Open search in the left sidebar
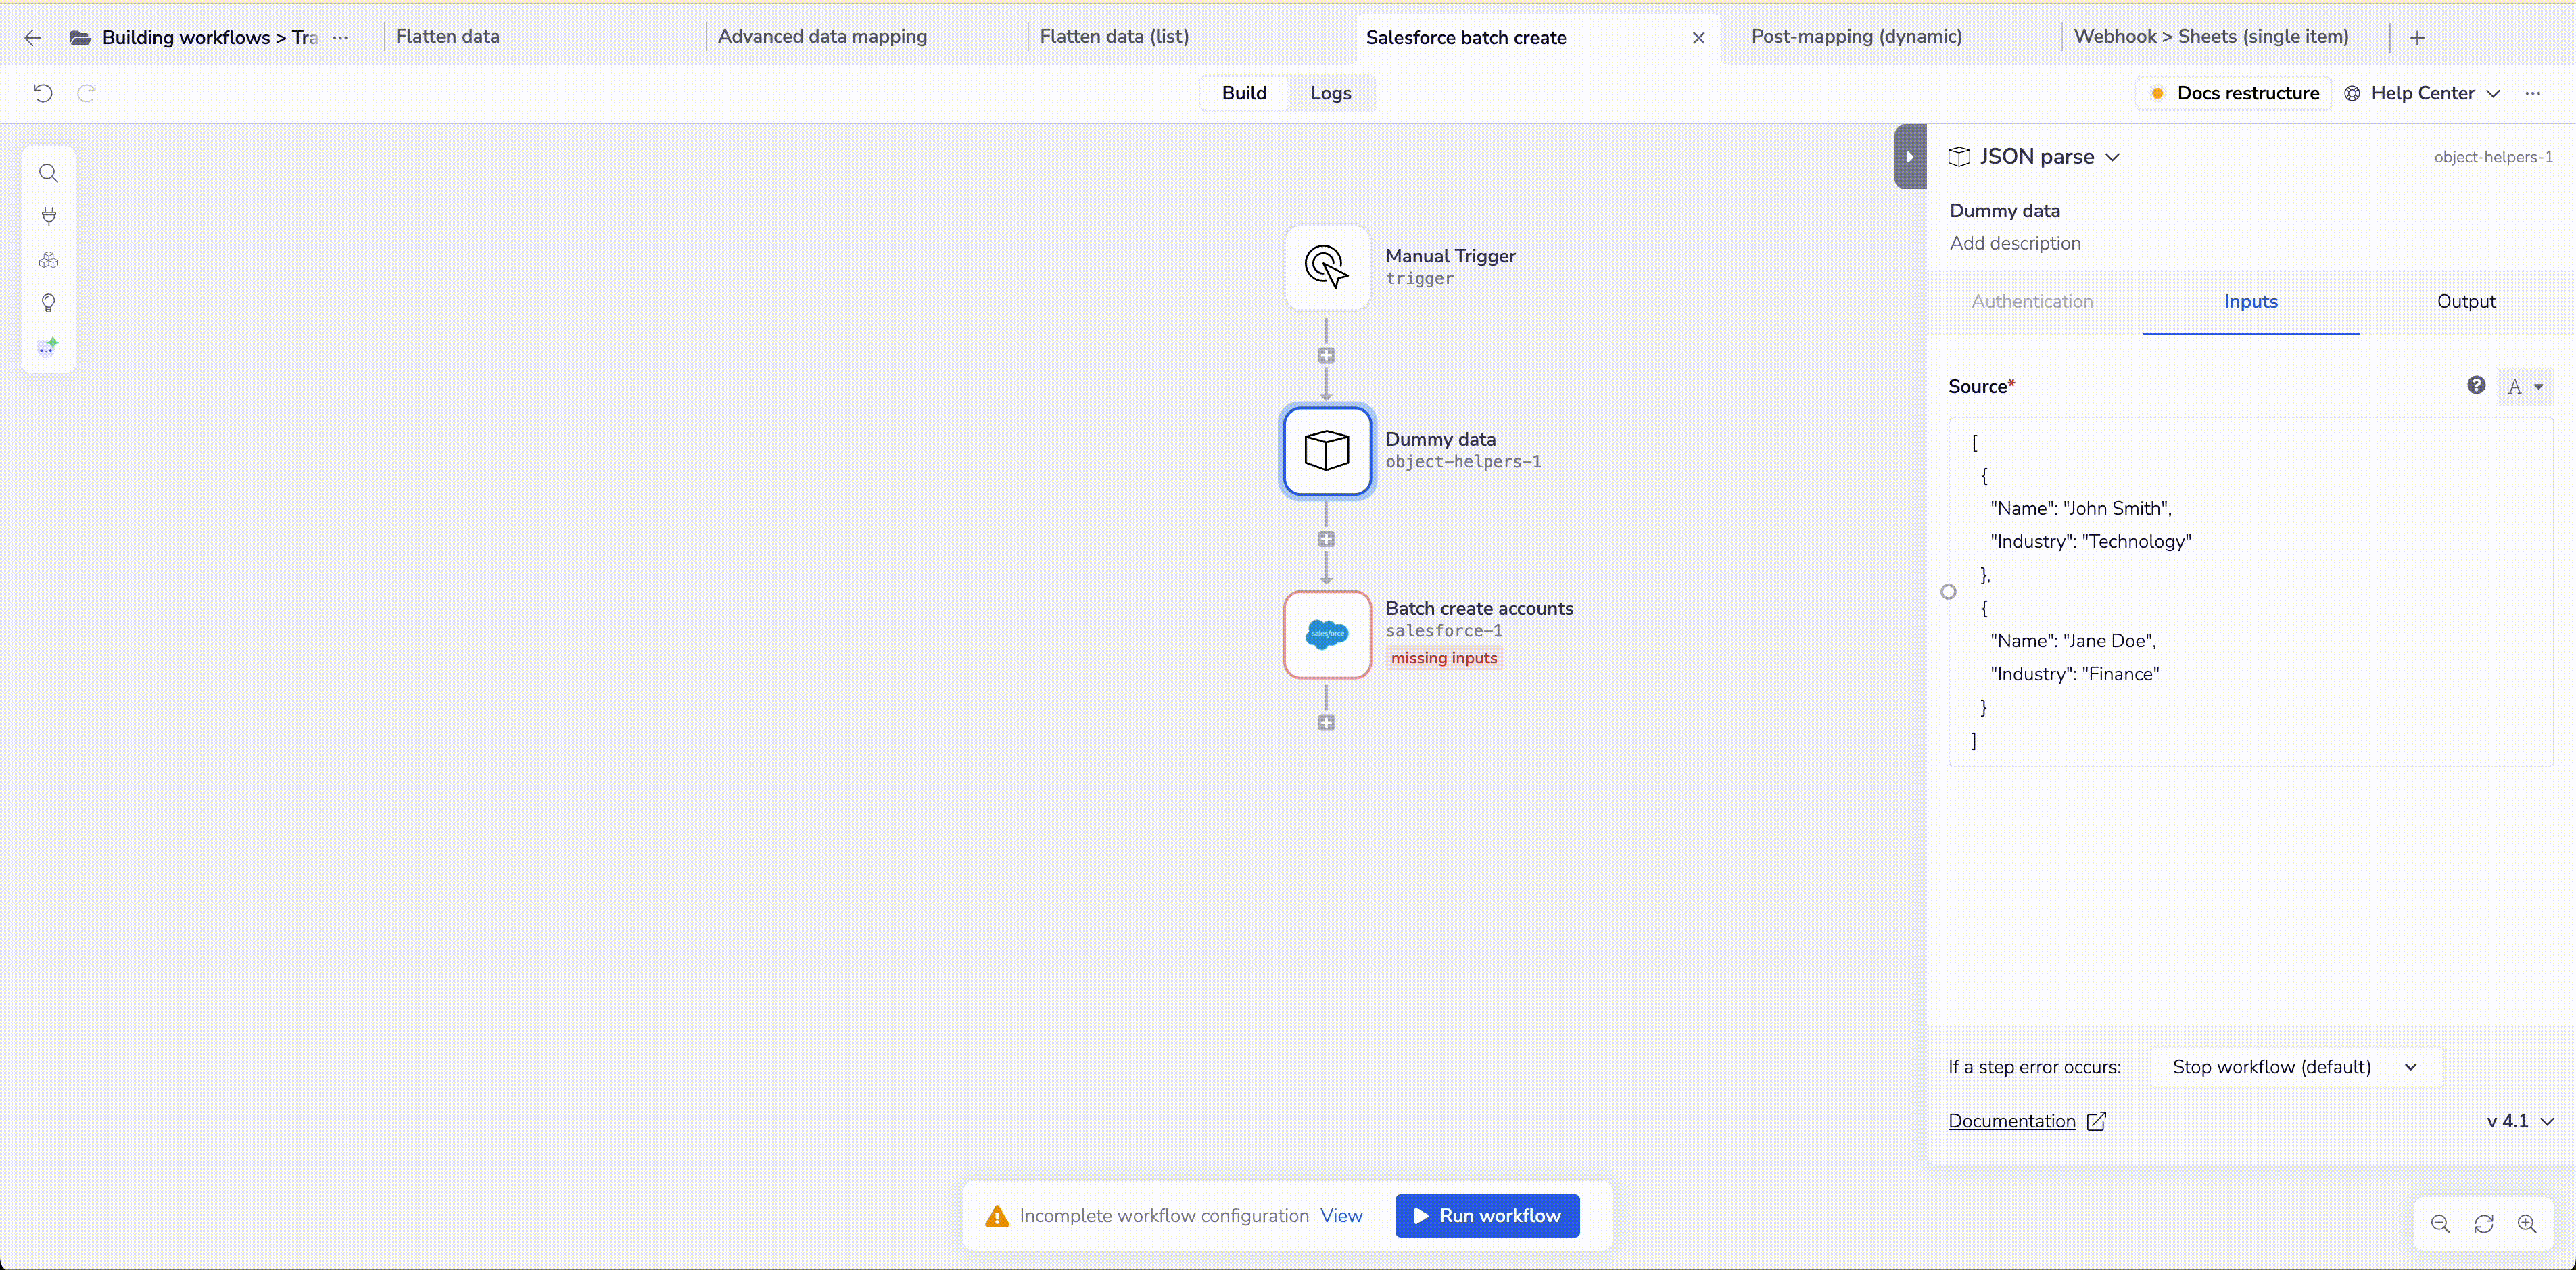This screenshot has width=2576, height=1270. [48, 173]
